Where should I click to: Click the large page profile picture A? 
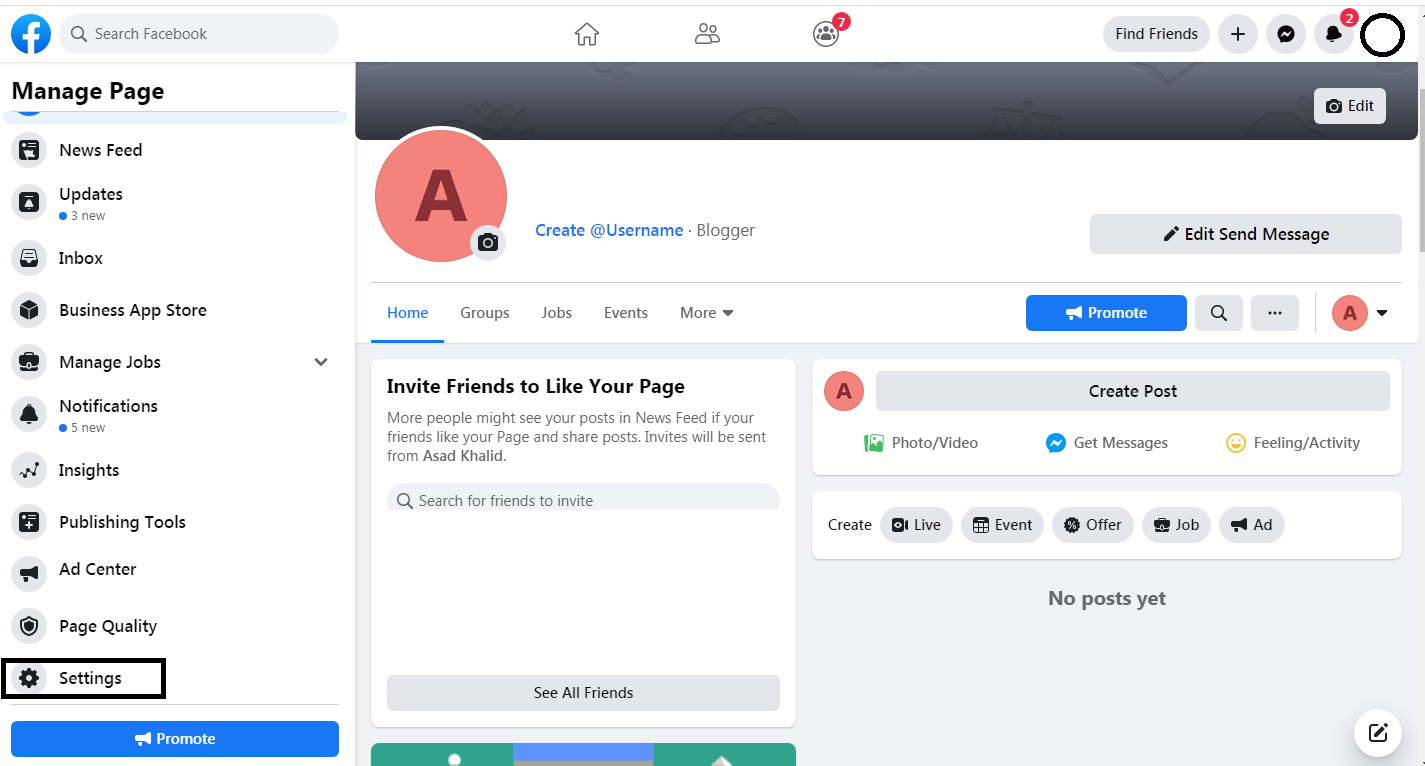441,196
